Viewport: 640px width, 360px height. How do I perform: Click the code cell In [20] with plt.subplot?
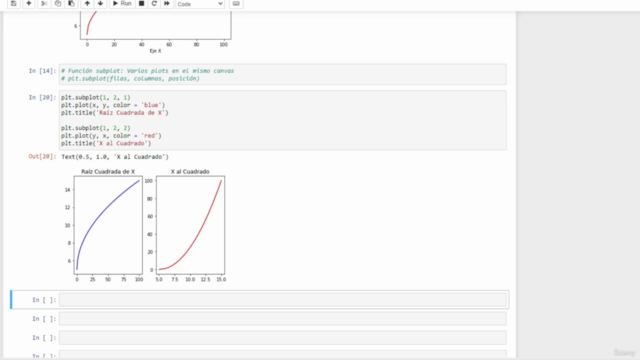282,120
